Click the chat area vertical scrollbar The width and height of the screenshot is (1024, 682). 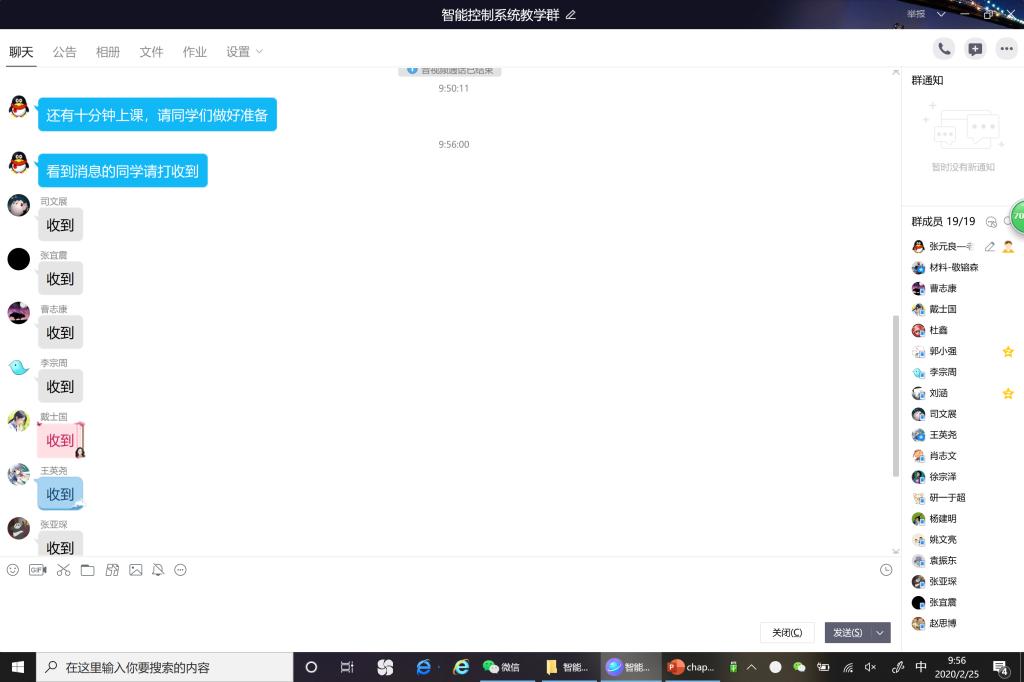(x=895, y=395)
